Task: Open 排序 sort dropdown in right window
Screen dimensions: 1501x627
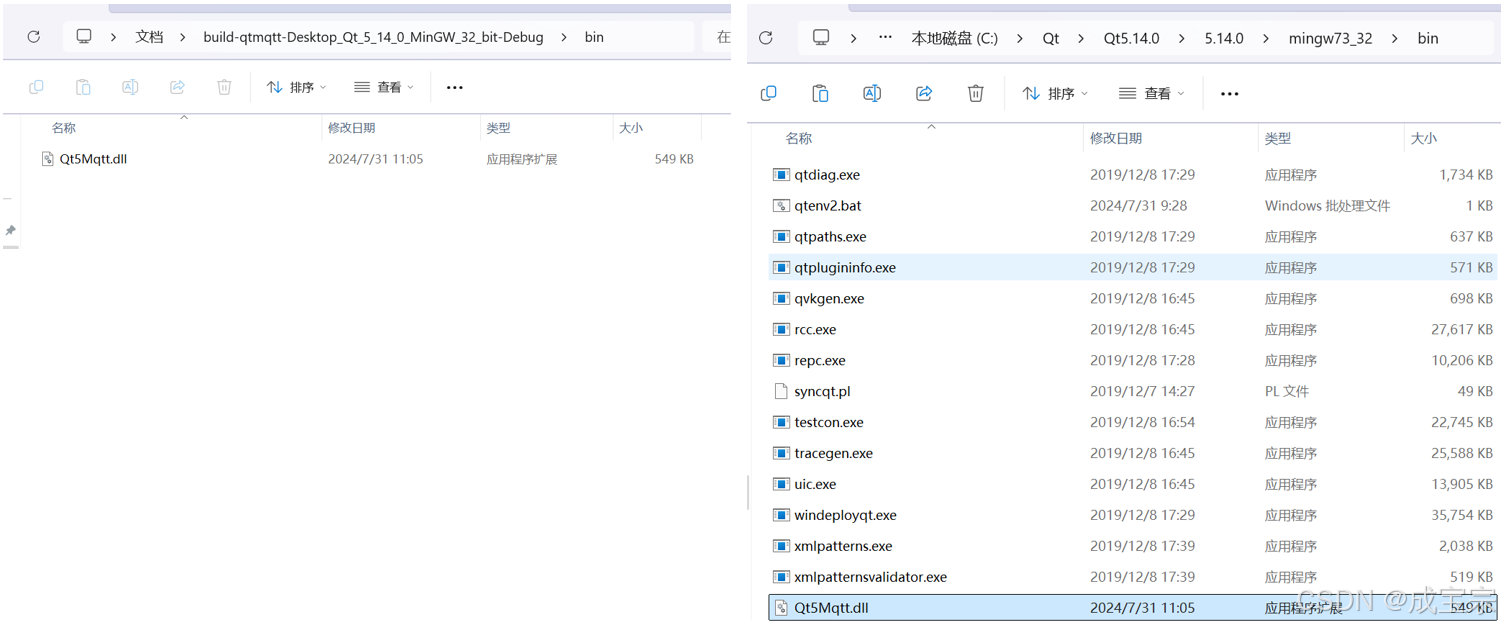Action: pyautogui.click(x=1055, y=93)
